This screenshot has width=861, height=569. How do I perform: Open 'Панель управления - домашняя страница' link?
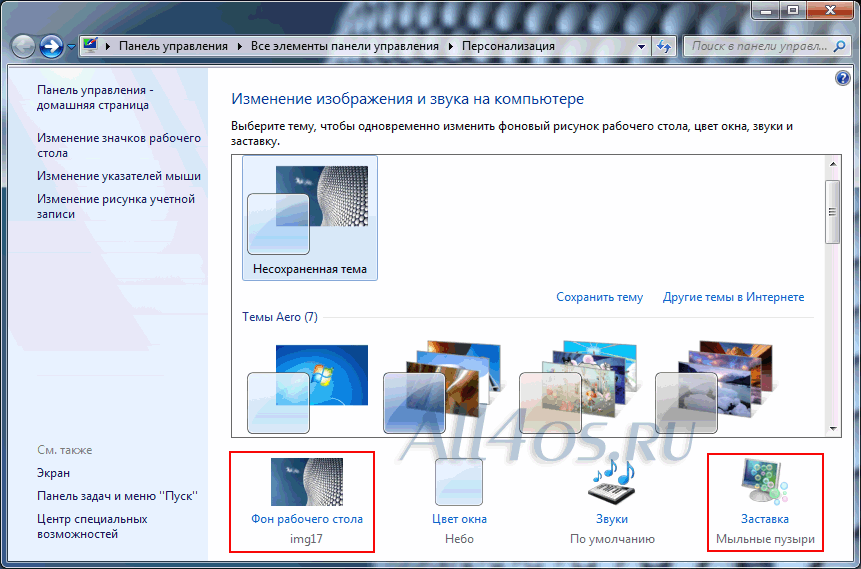tap(95, 98)
